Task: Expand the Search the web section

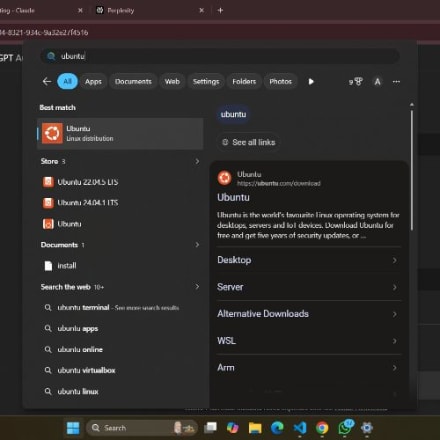Action: pos(197,287)
